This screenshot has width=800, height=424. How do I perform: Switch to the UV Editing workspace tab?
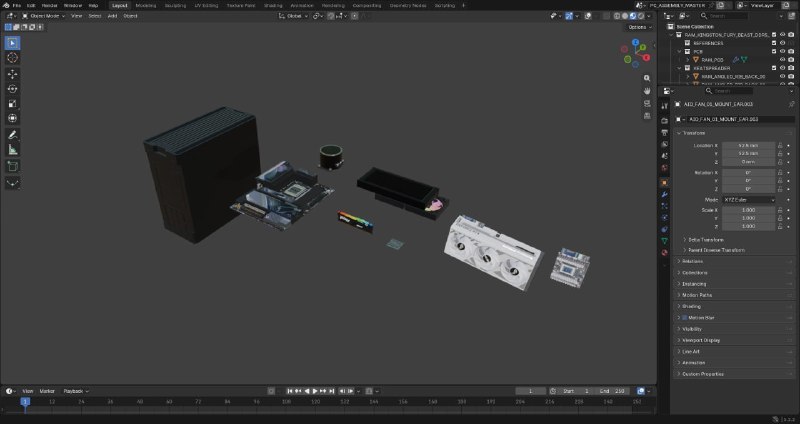(x=206, y=5)
